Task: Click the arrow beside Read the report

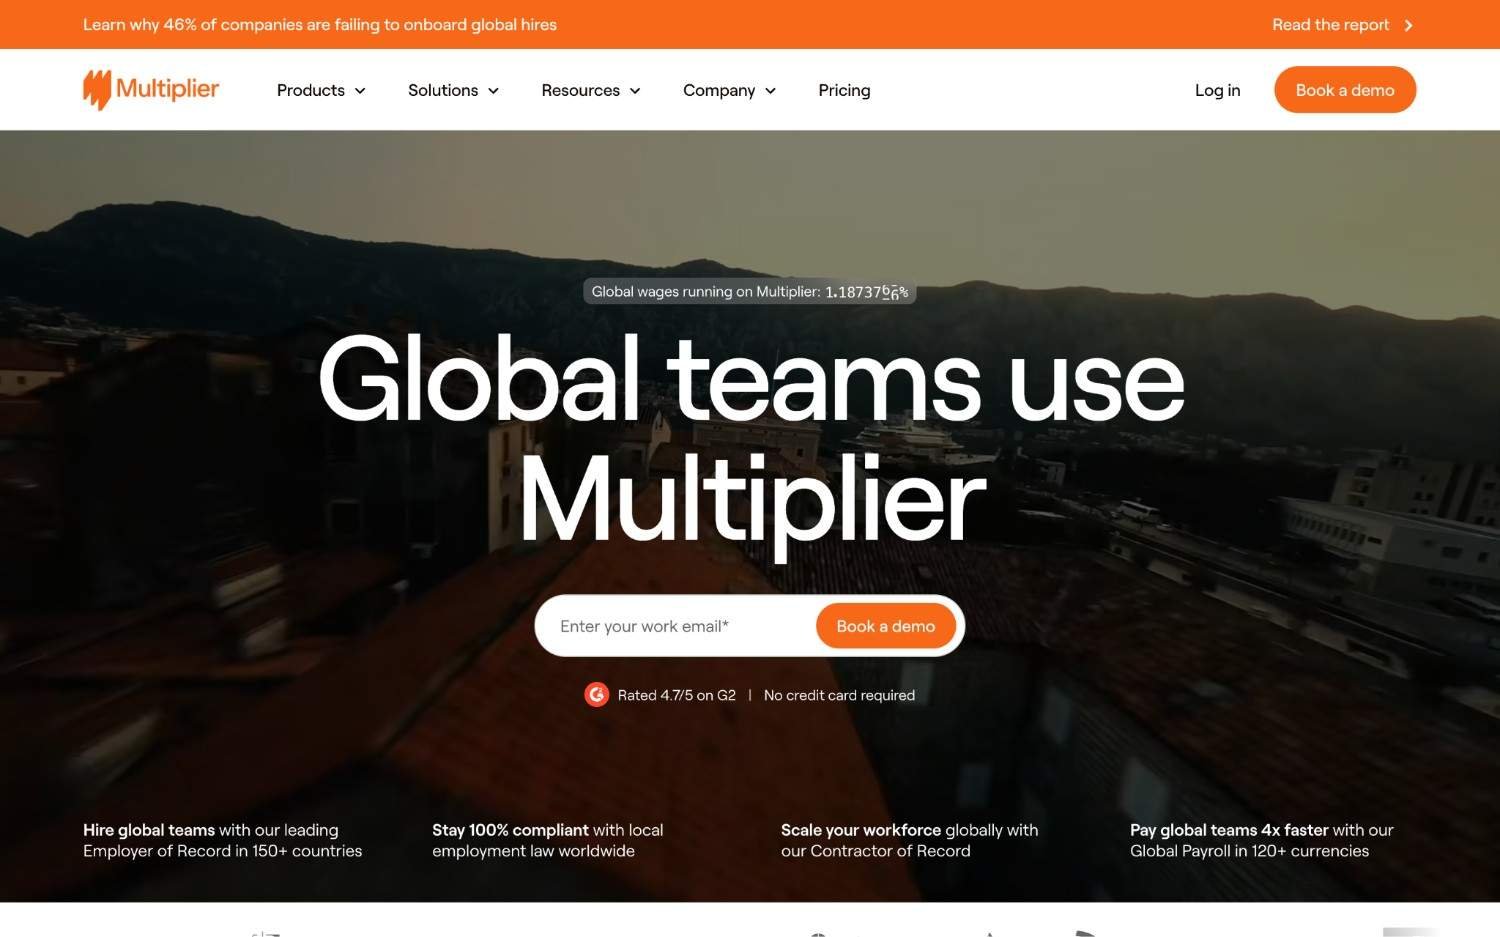Action: coord(1408,25)
